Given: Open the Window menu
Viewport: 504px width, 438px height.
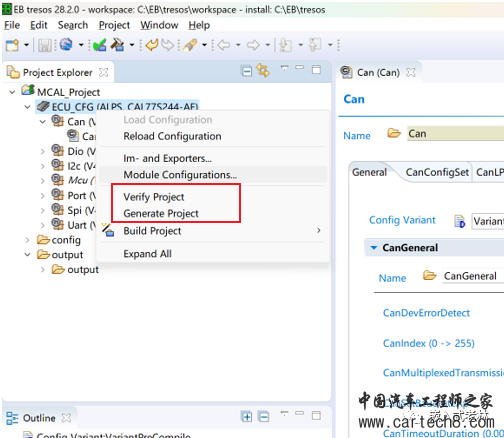Looking at the screenshot, I should (x=159, y=25).
